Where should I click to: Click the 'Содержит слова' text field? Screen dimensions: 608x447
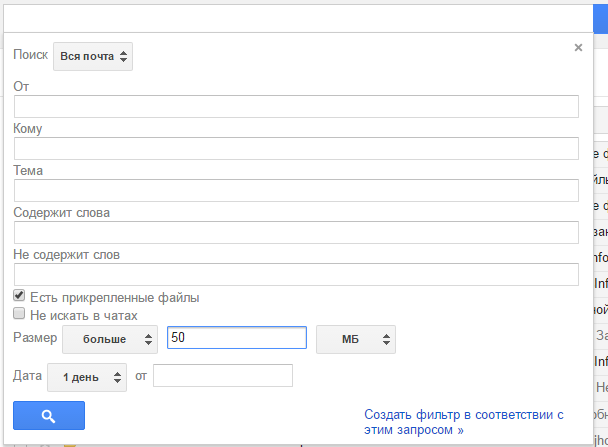pos(296,233)
